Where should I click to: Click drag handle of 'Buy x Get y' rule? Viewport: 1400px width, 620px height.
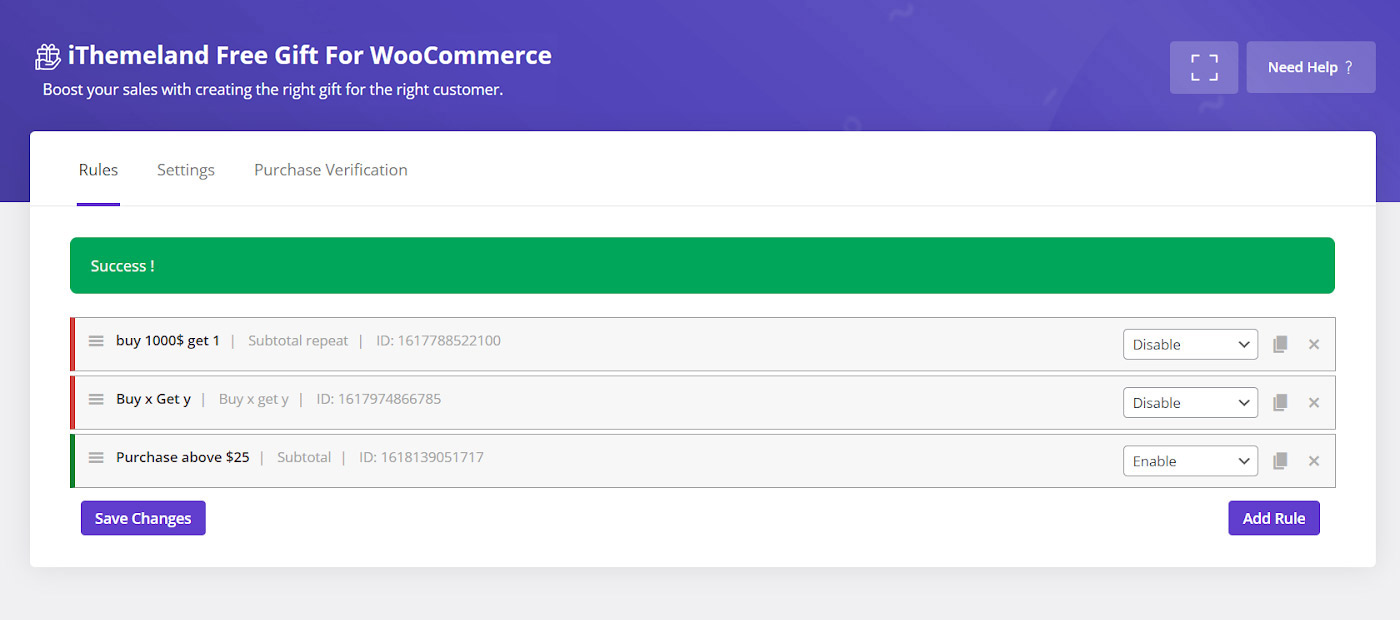click(96, 399)
